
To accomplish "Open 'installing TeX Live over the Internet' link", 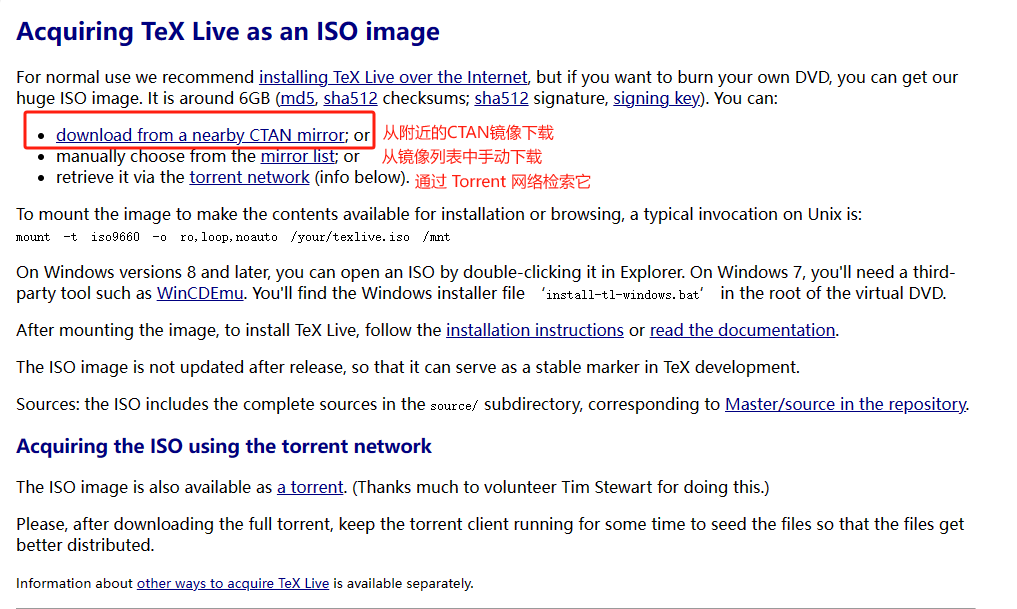I will point(393,77).
